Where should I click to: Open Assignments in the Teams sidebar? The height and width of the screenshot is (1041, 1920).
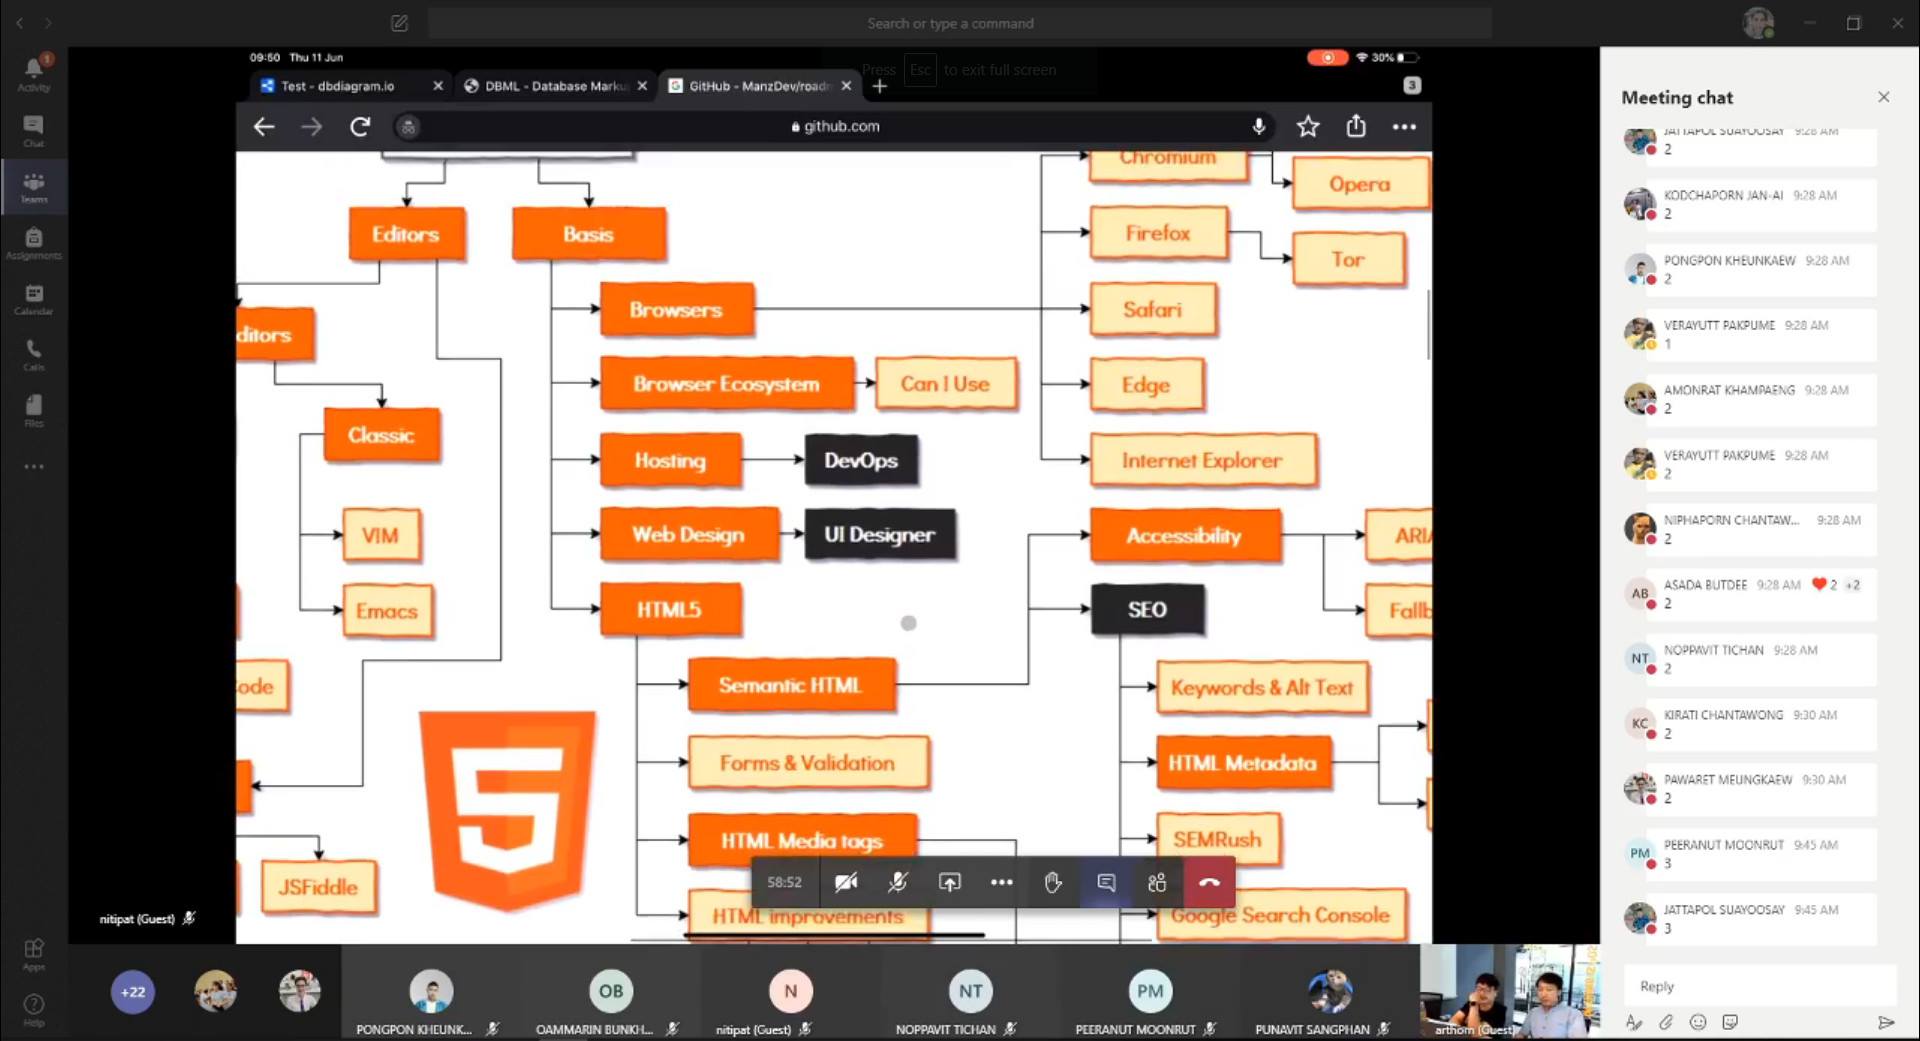tap(33, 242)
